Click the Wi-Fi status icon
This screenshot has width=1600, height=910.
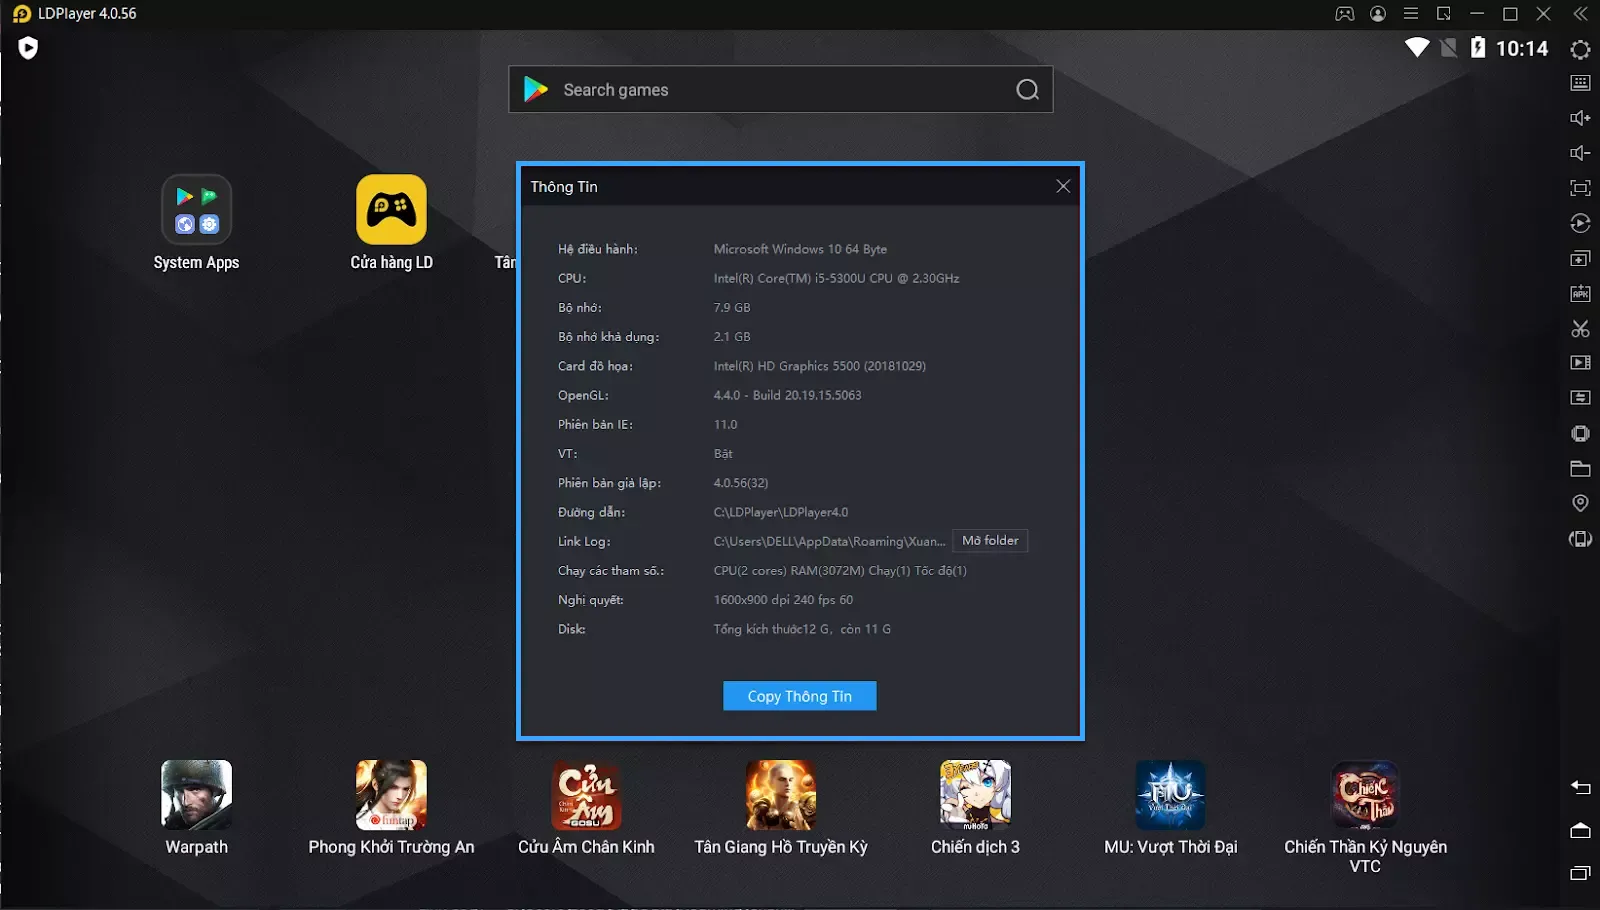[1417, 48]
